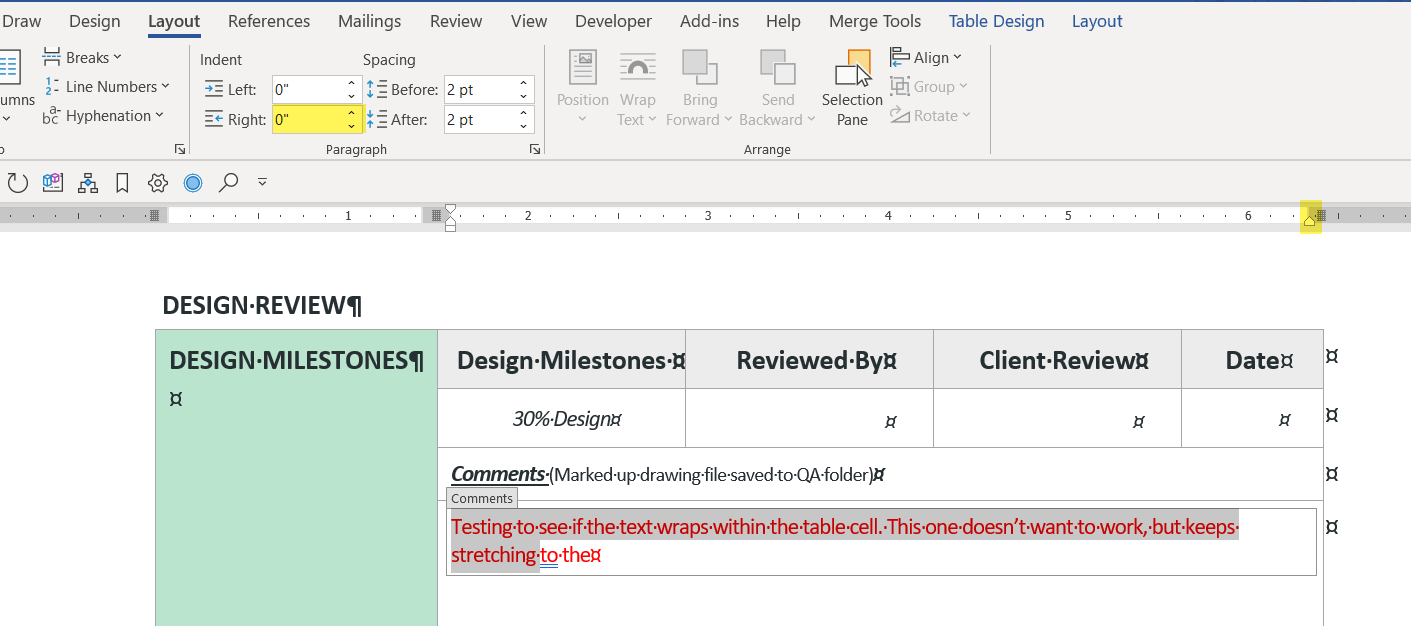Viewport: 1411px width, 626px height.
Task: Open Send Backward dropdown arrow
Action: pyautogui.click(x=811, y=120)
